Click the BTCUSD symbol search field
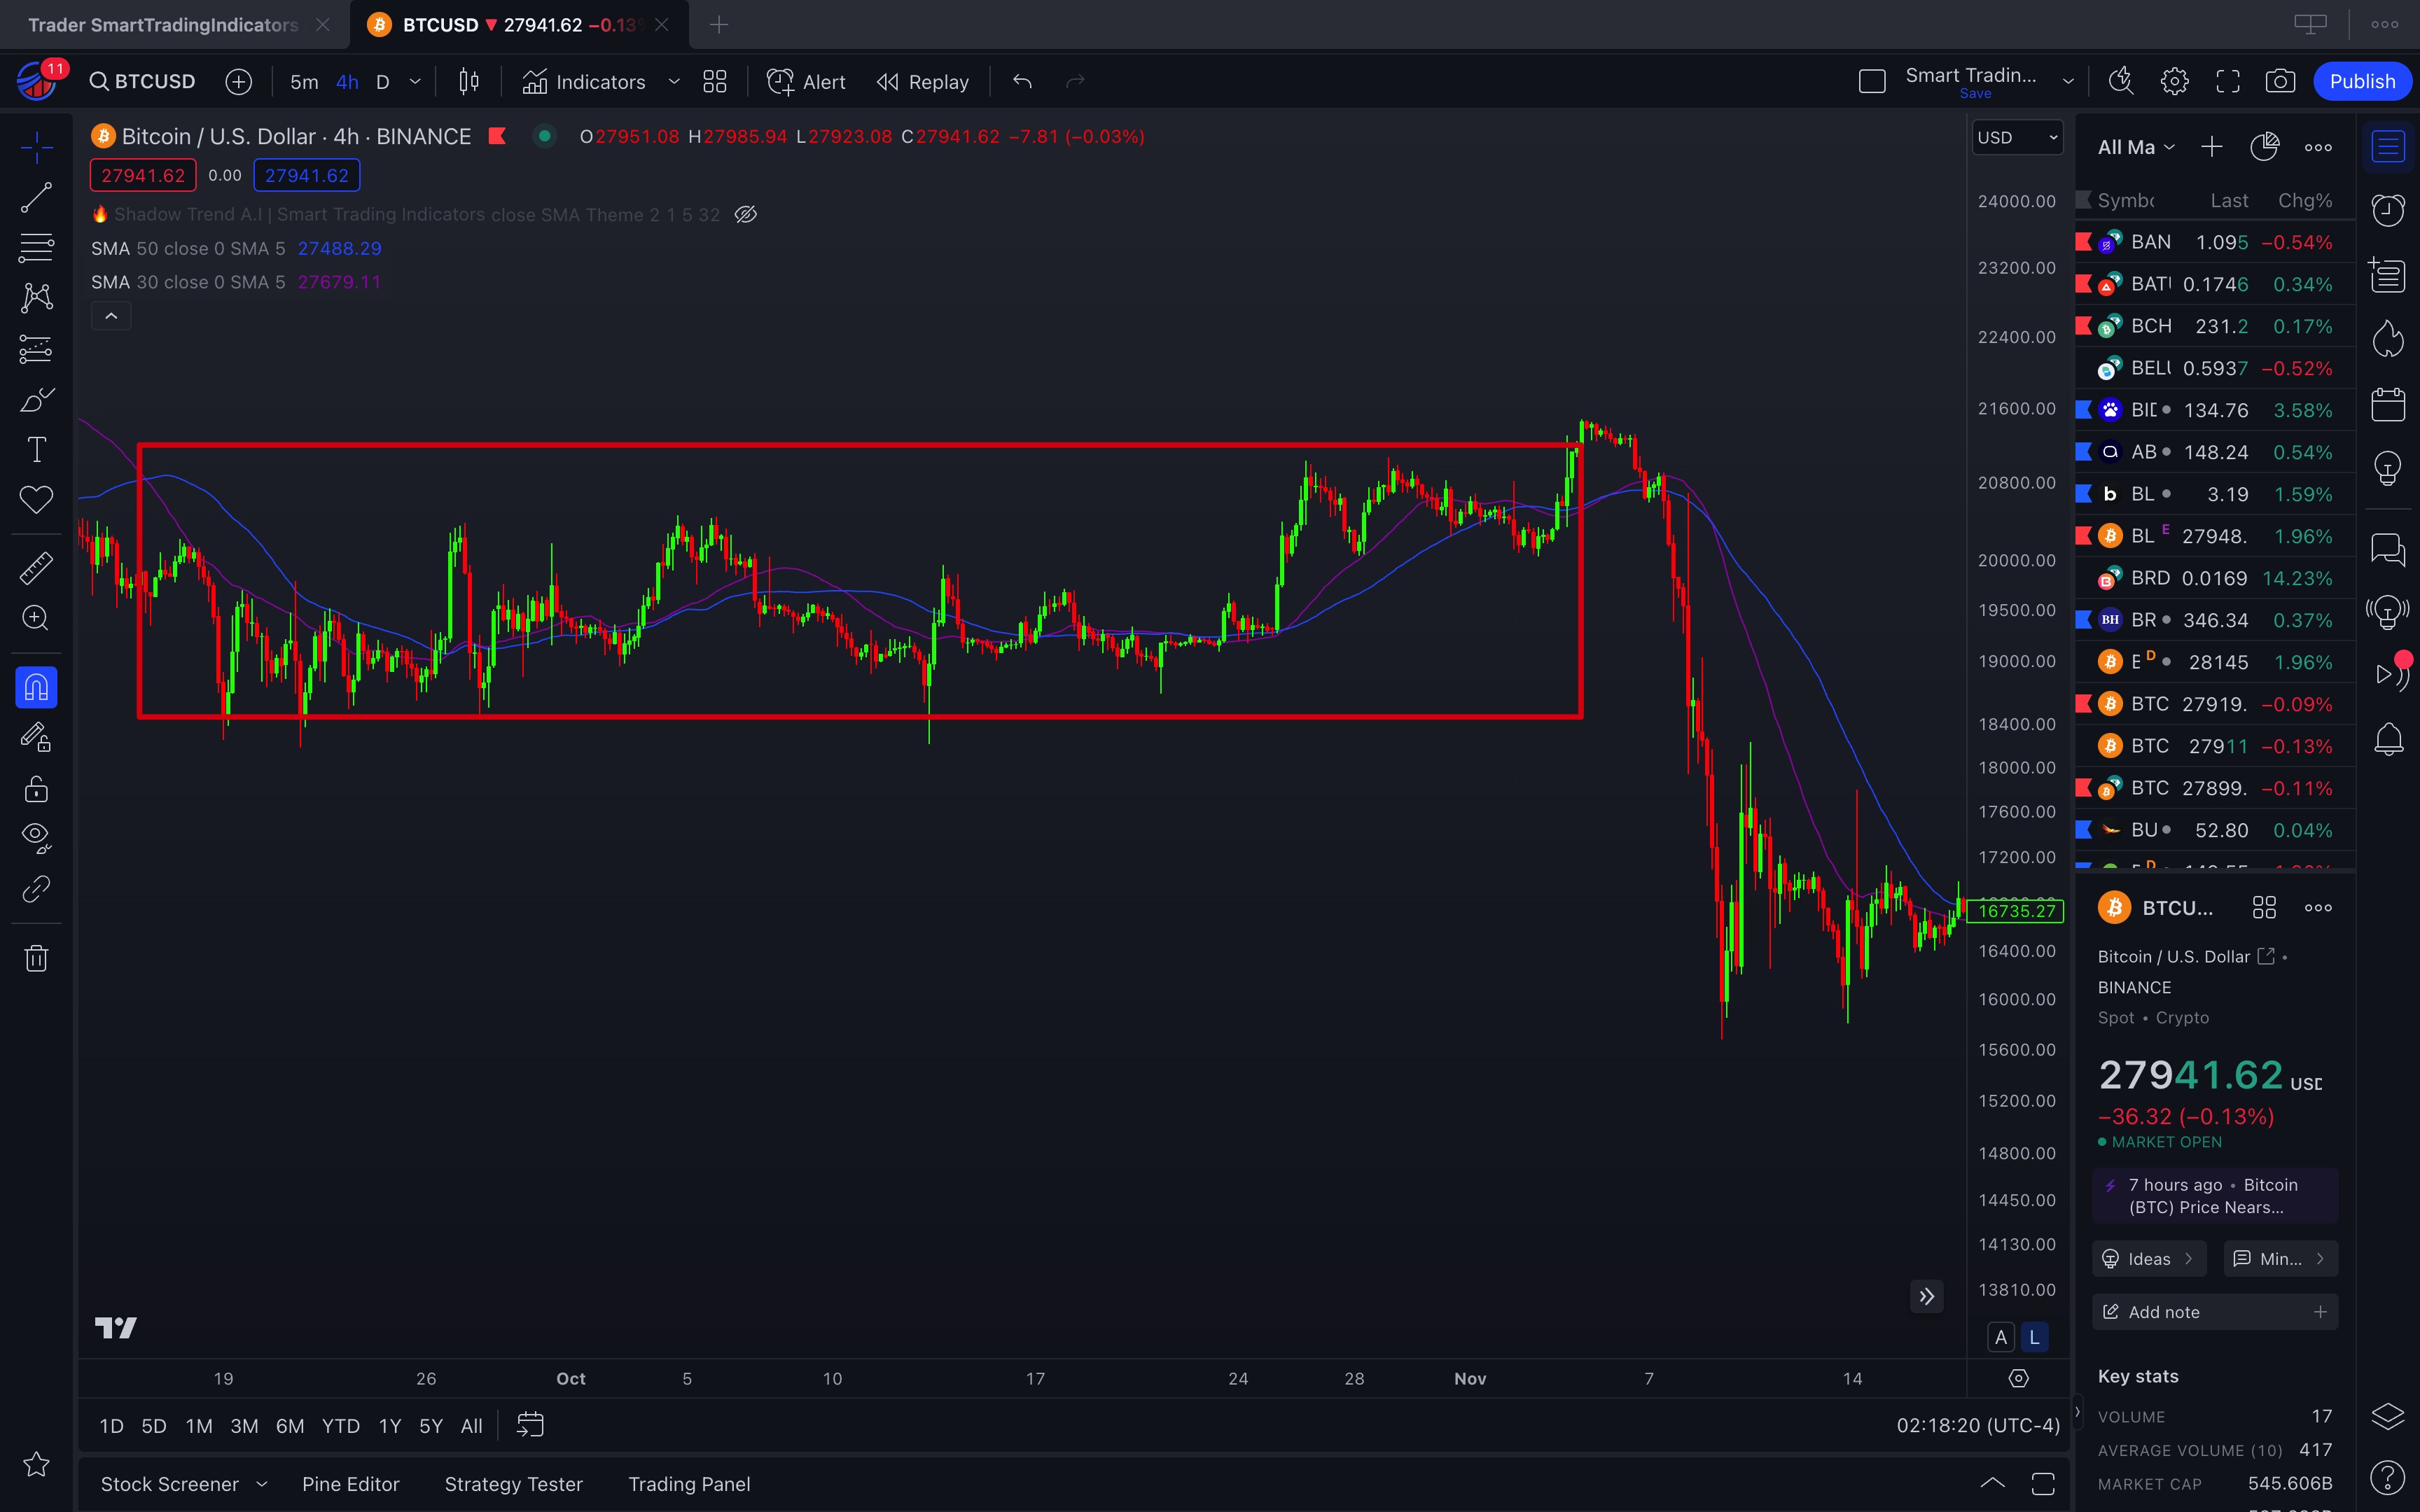The image size is (2420, 1512). coord(142,82)
